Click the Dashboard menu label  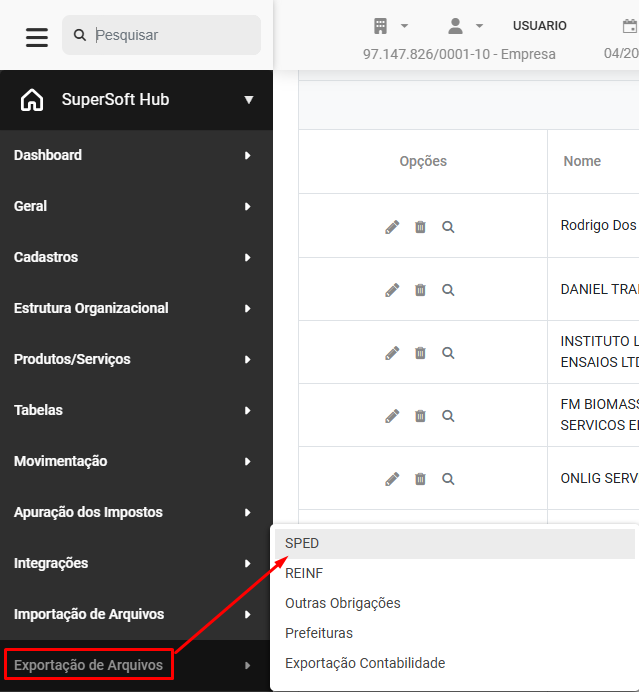coord(48,155)
